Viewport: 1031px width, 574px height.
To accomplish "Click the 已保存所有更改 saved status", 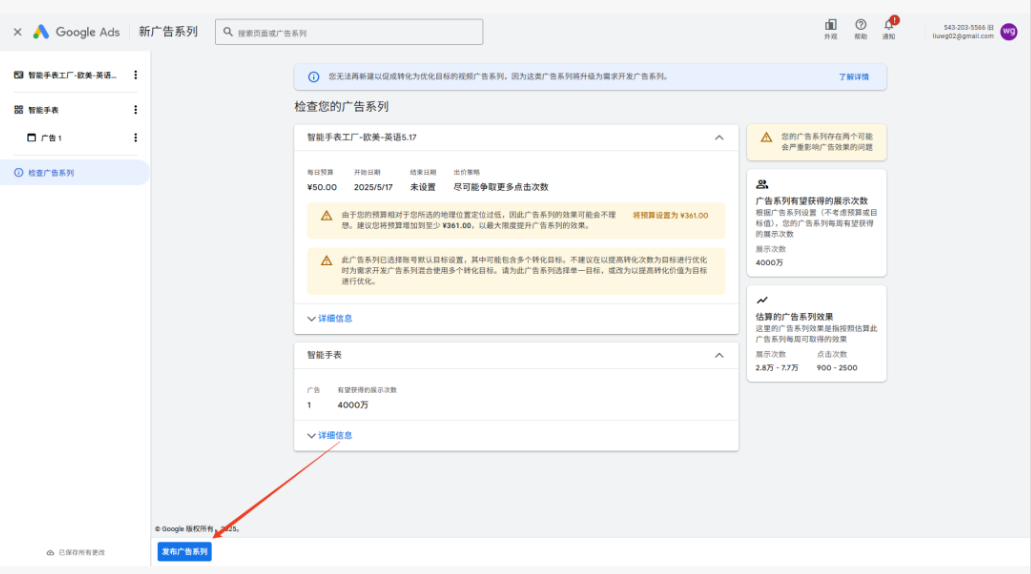I will pos(76,552).
